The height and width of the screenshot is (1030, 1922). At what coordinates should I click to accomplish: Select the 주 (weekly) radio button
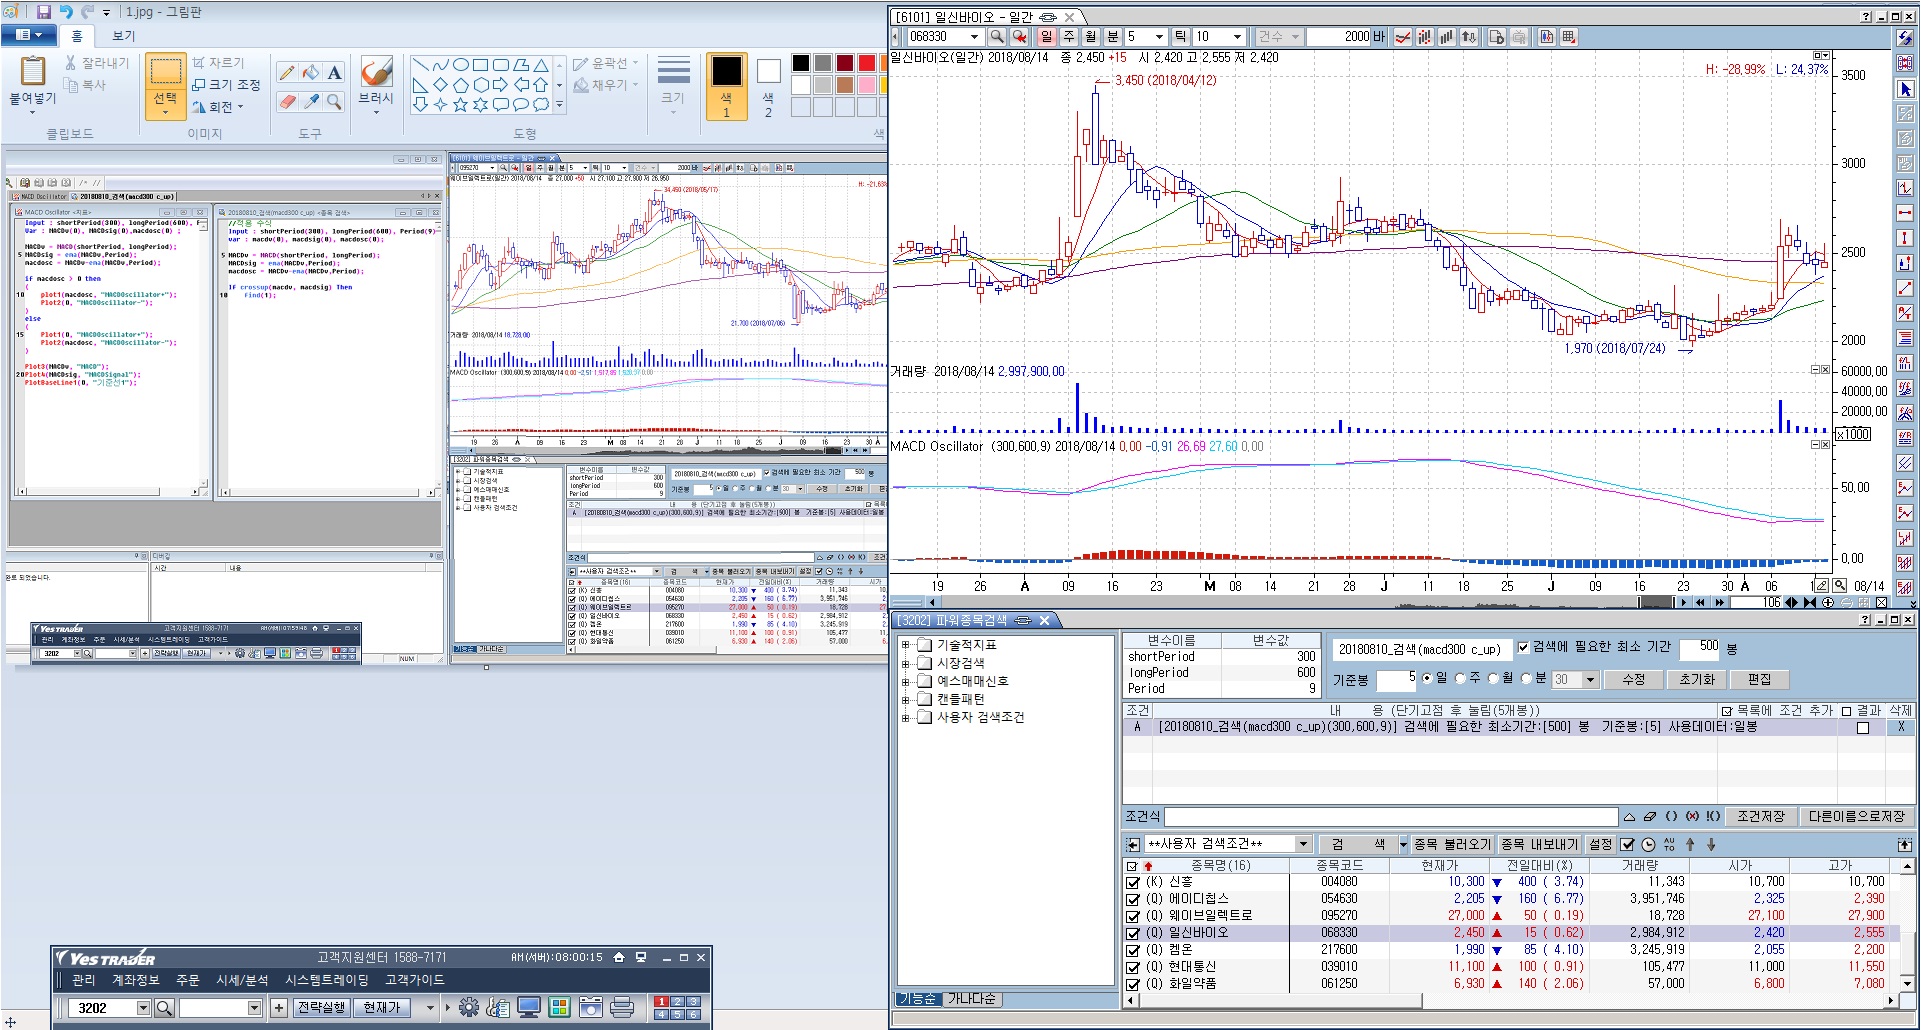click(x=1460, y=679)
